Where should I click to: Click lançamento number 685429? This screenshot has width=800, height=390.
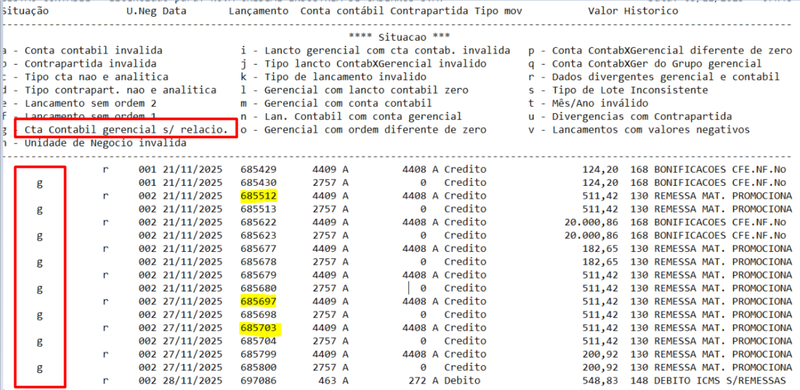point(259,169)
